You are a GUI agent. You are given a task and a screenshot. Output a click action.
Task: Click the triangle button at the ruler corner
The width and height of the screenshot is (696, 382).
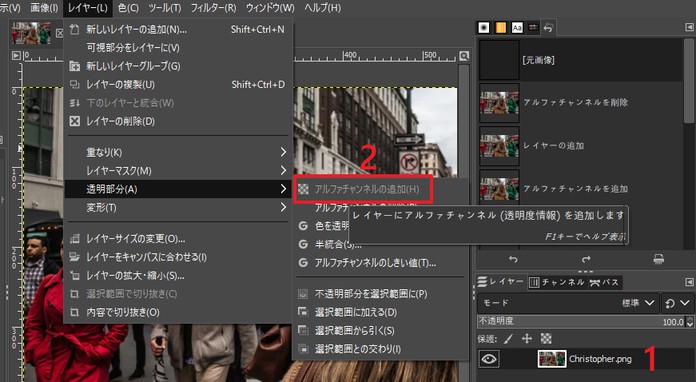click(16, 56)
